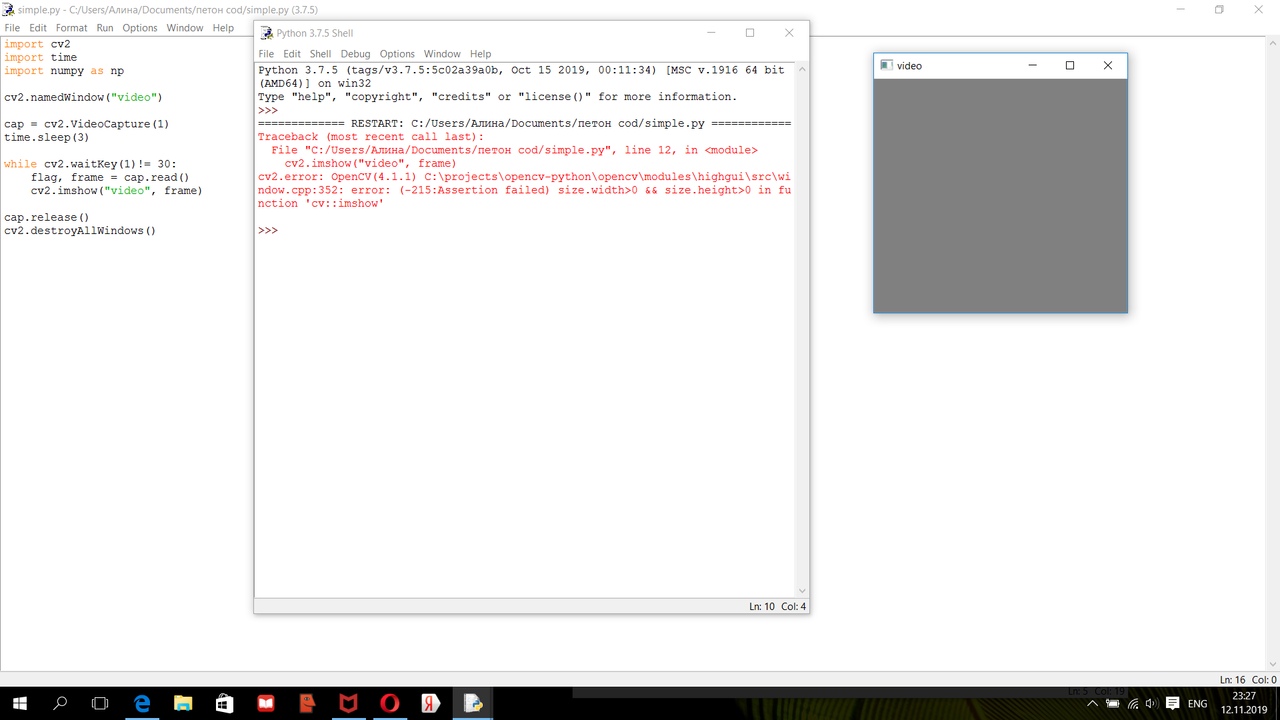
Task: Restore down the simple.py editor window
Action: [1219, 9]
